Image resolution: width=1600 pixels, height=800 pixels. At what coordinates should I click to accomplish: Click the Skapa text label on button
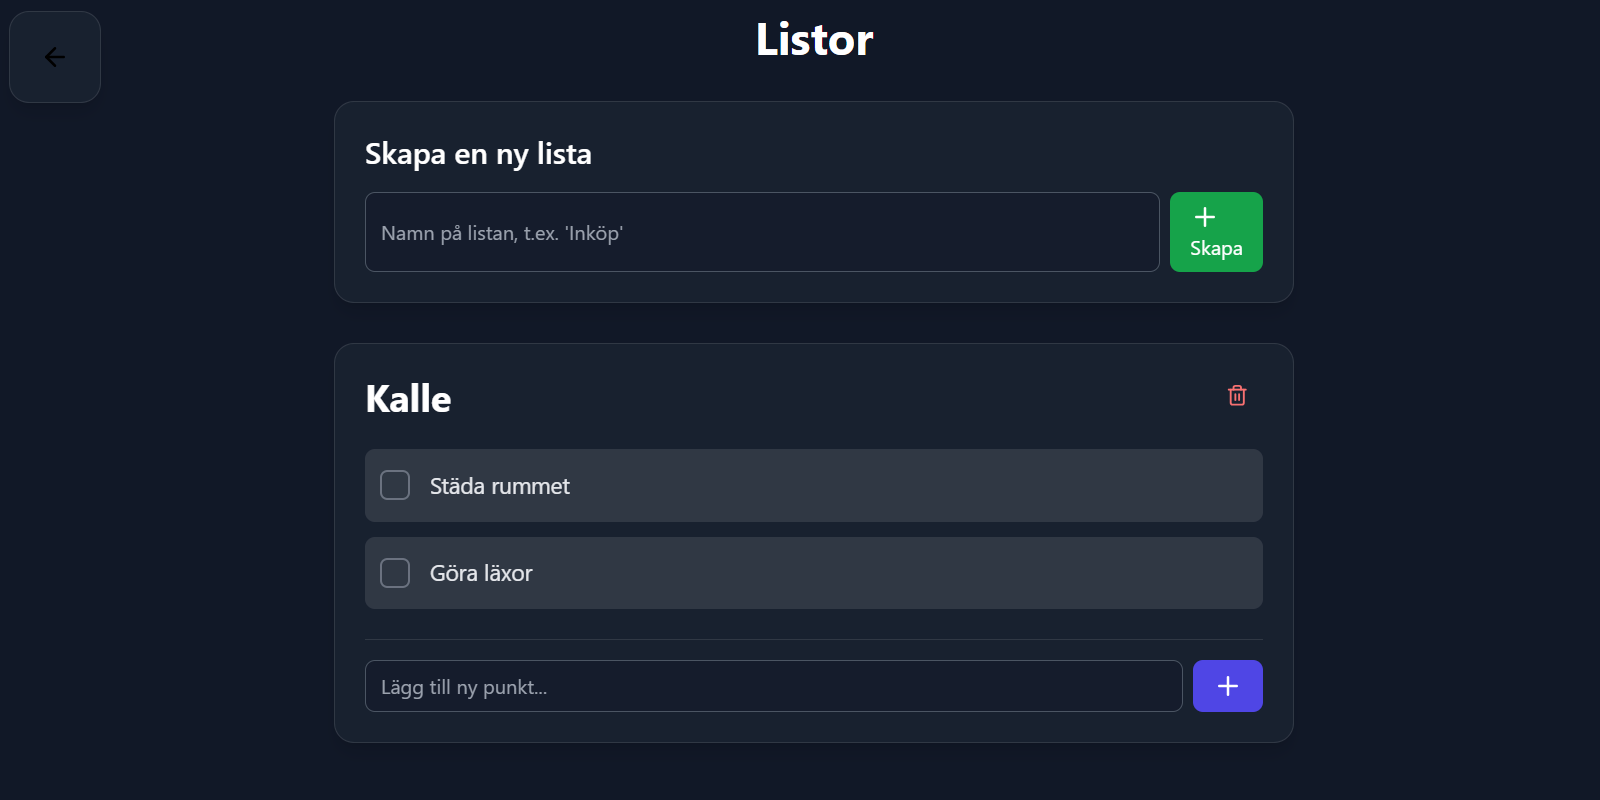pos(1216,249)
